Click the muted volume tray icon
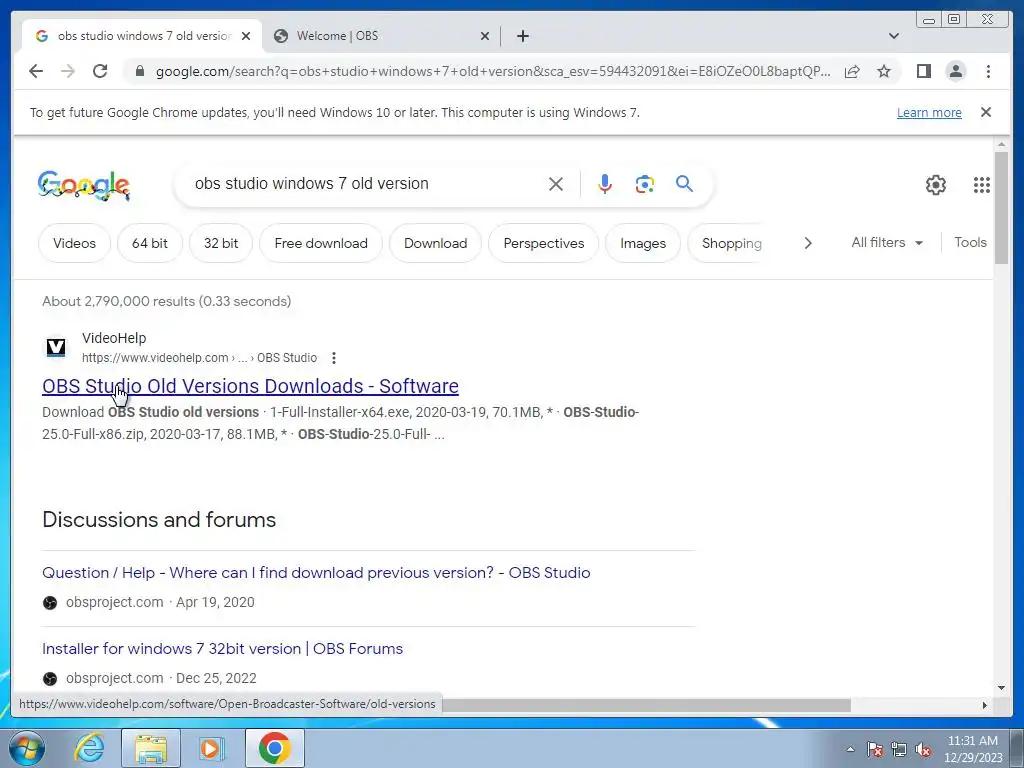 [x=923, y=750]
